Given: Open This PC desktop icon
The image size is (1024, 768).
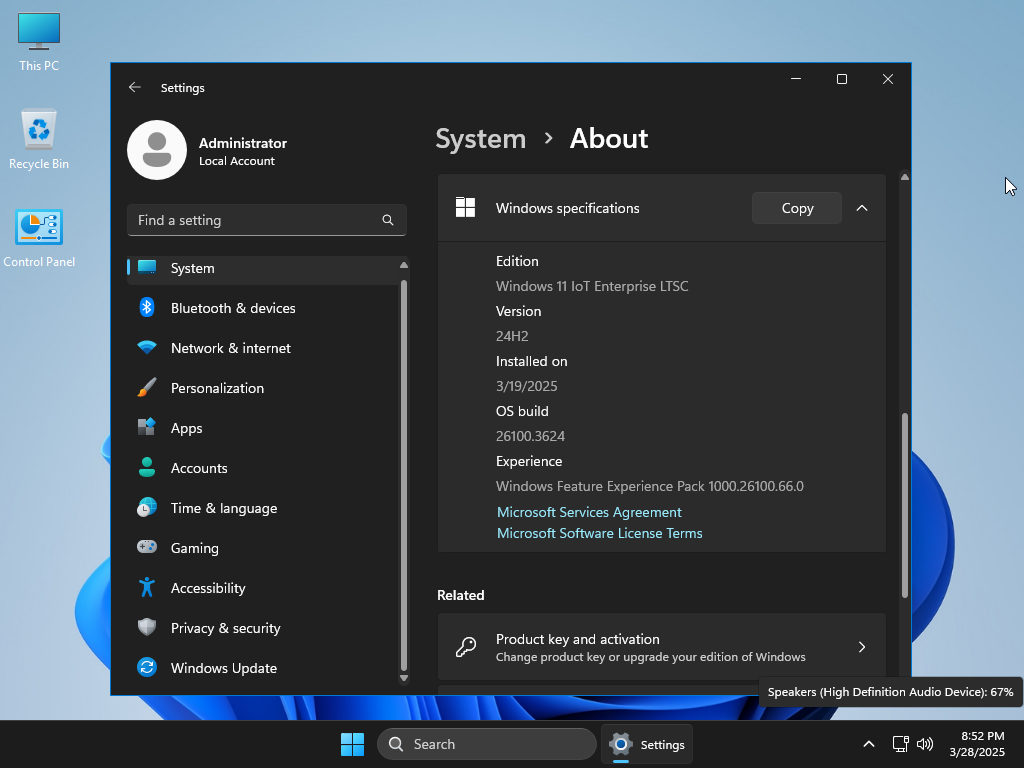Looking at the screenshot, I should coord(39,40).
